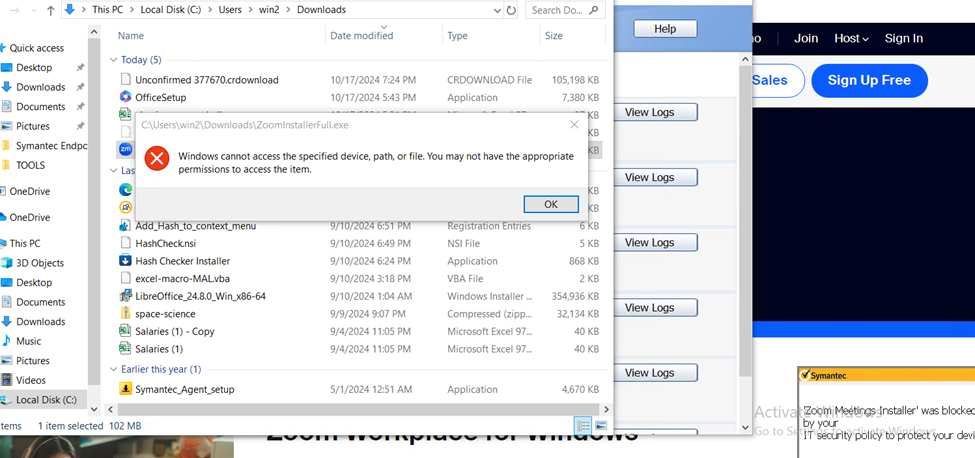Switch to large thumbnails view icon

601,425
